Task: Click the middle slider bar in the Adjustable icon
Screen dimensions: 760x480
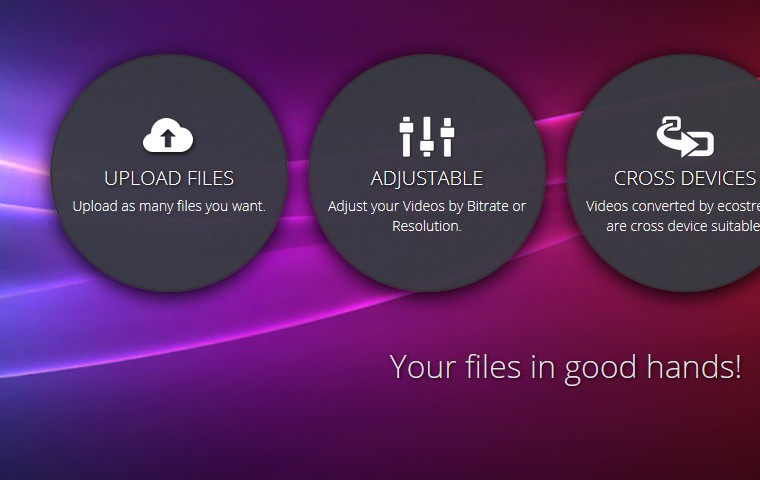Action: click(x=427, y=136)
